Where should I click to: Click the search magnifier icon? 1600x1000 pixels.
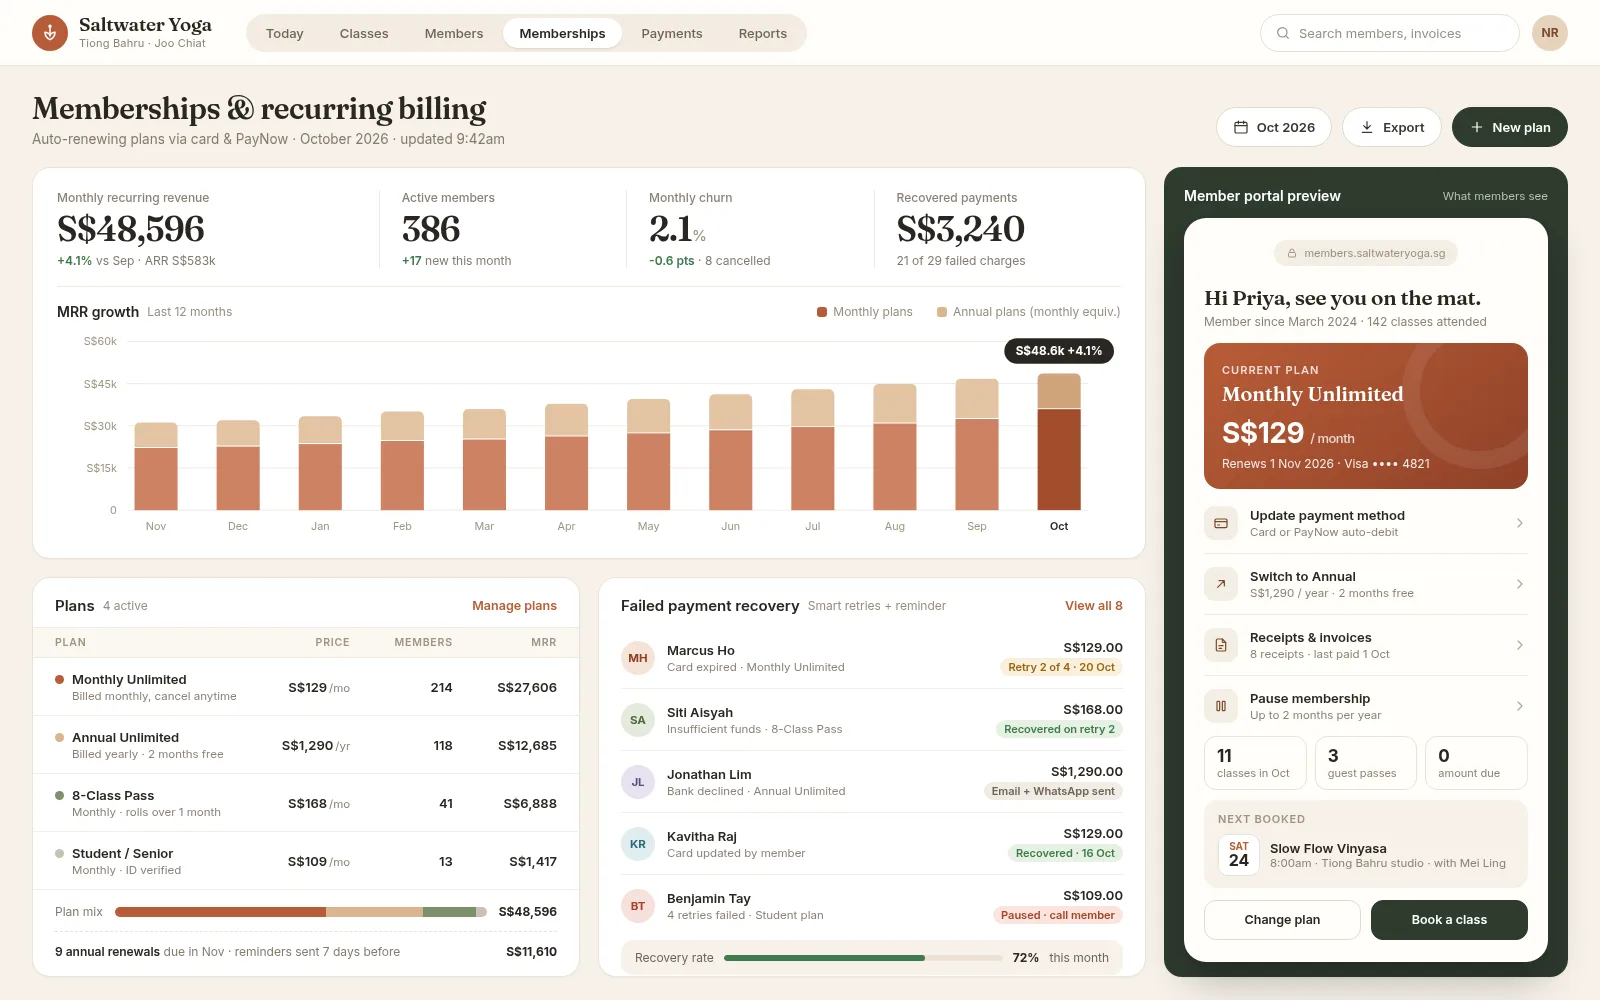click(1283, 33)
